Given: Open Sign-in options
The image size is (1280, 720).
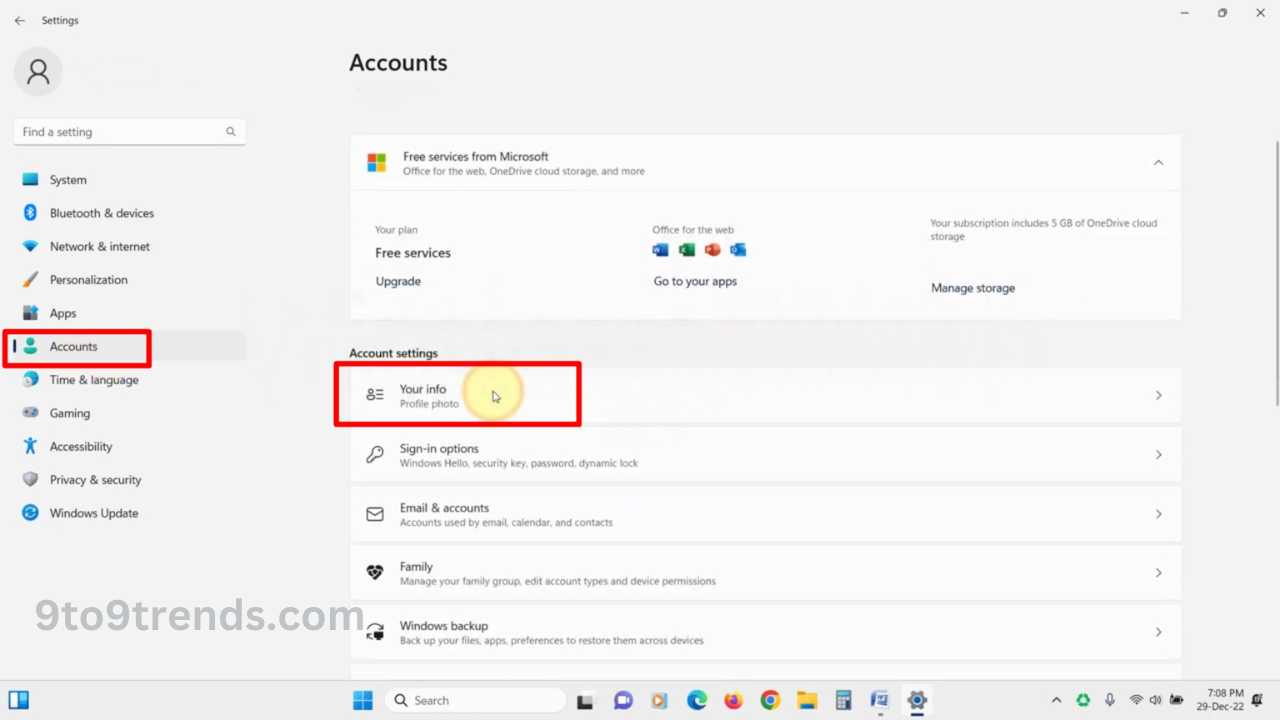Looking at the screenshot, I should click(x=765, y=455).
